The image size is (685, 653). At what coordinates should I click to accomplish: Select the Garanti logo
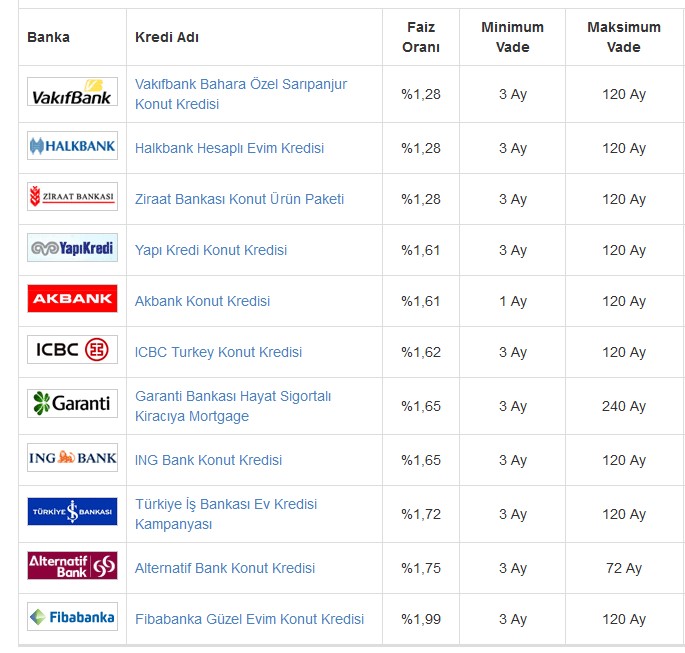pyautogui.click(x=73, y=404)
